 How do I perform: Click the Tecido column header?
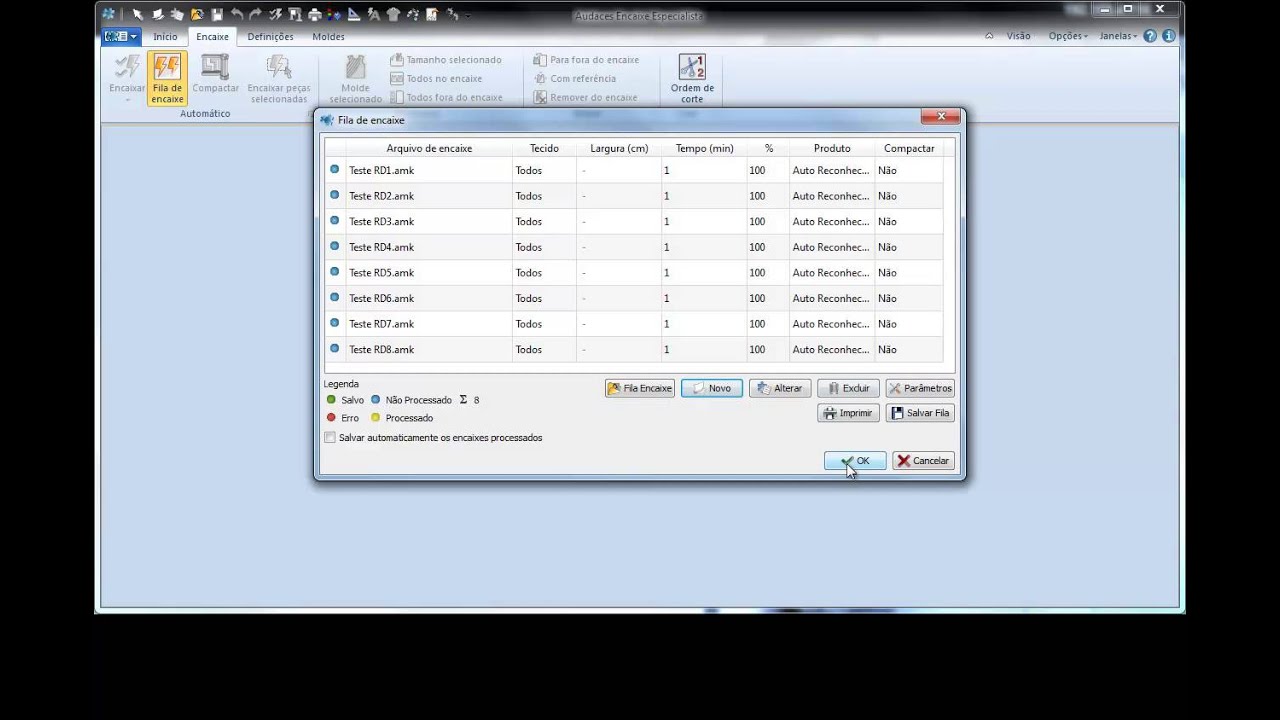point(544,148)
